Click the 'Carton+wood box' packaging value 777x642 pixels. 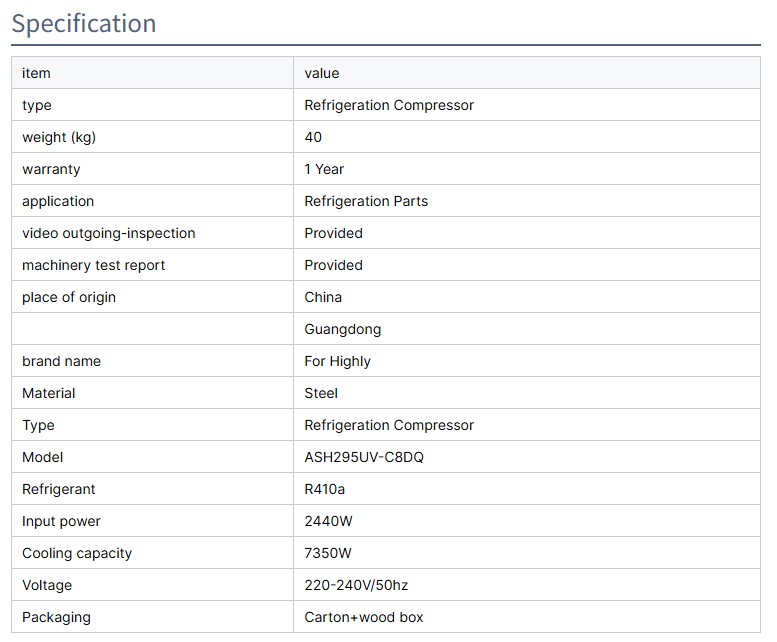tap(363, 617)
